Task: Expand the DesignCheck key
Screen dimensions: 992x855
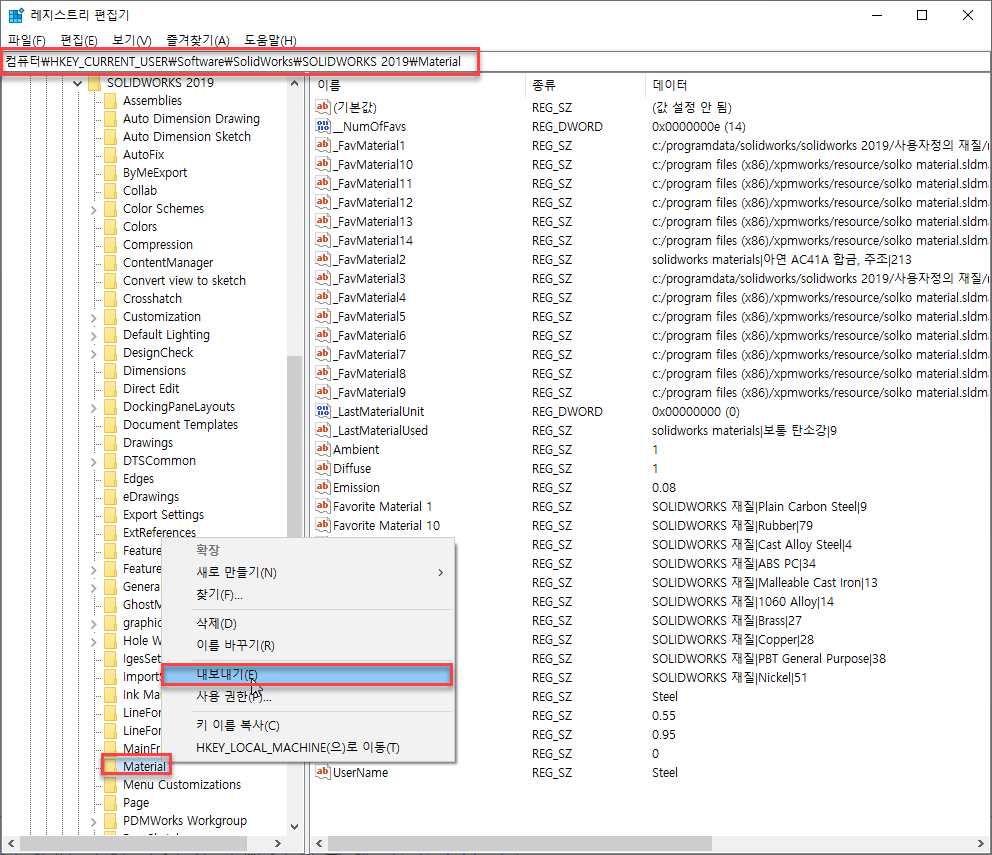Action: point(94,354)
